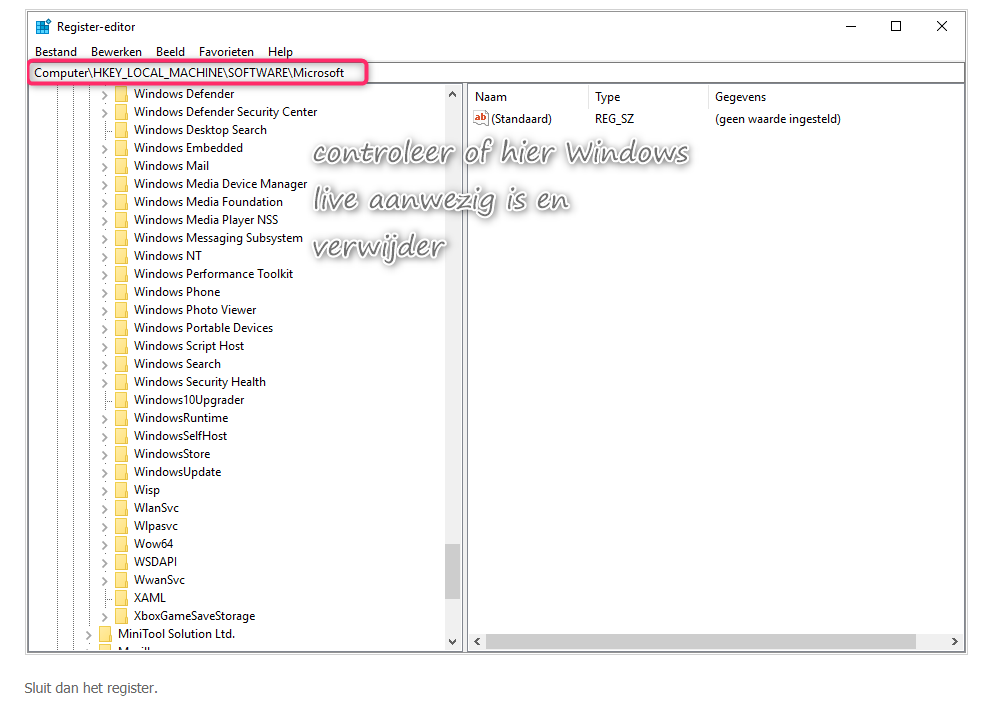Select the WlanSvc folder icon
This screenshot has width=1001, height=707.
(121, 508)
